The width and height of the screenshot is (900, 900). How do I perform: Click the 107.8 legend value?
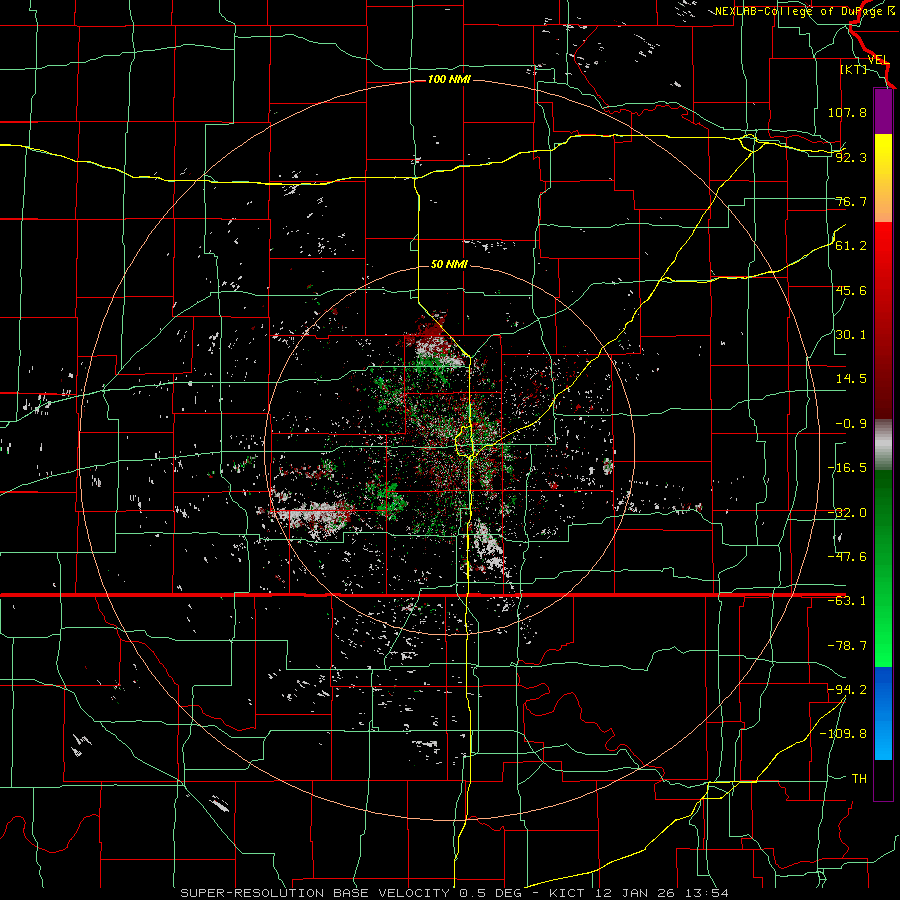[847, 112]
